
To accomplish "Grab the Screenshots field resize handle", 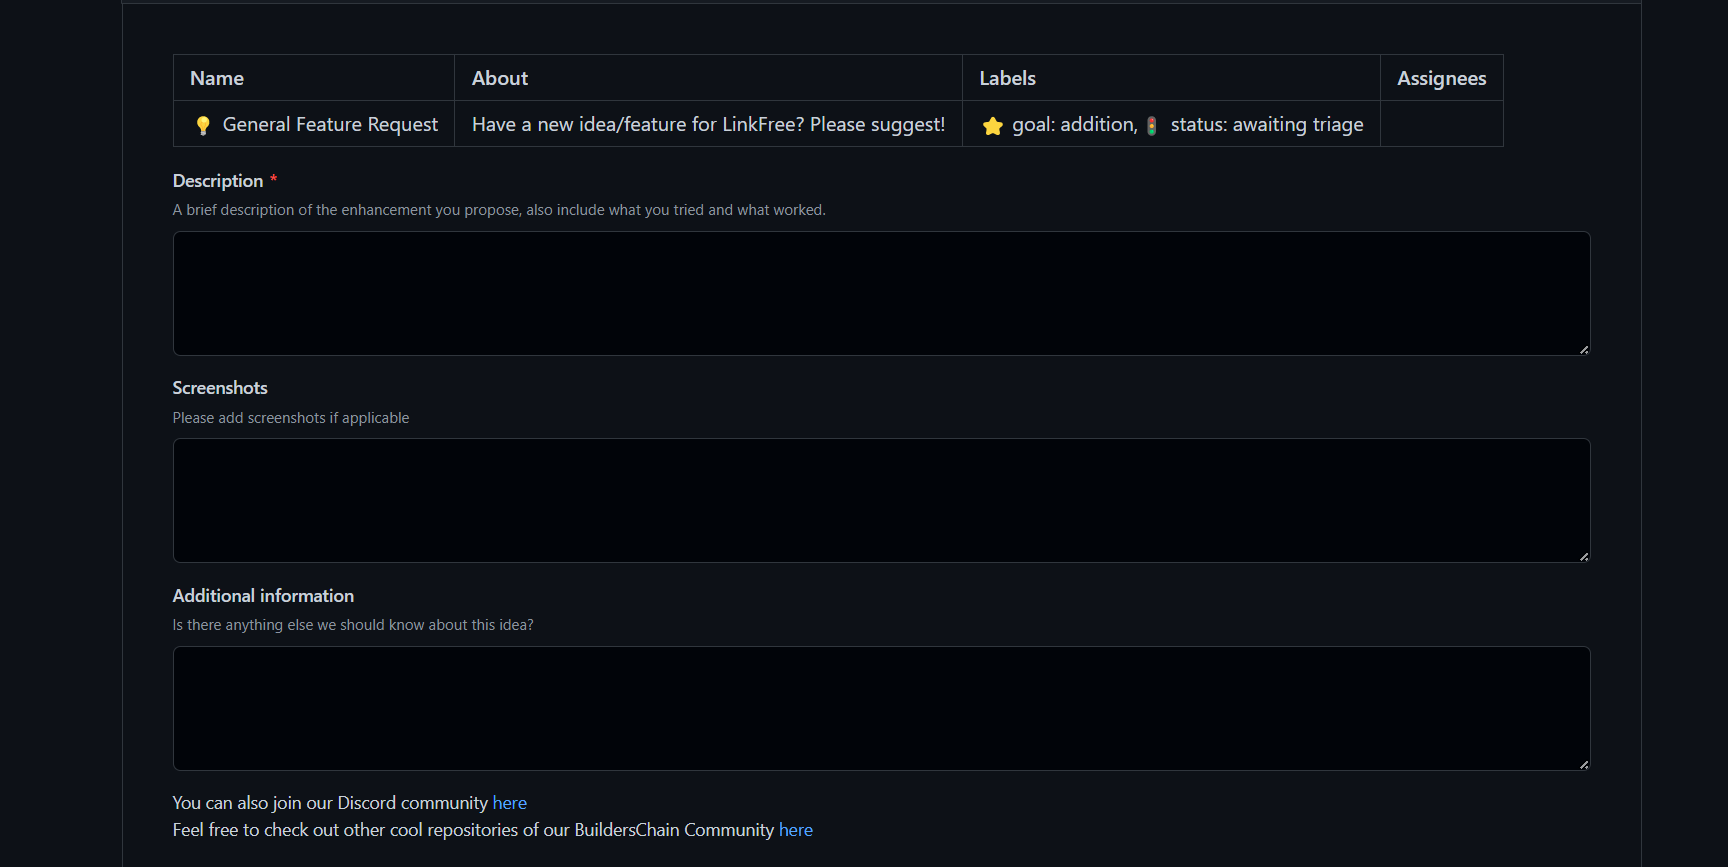I will coord(1584,557).
